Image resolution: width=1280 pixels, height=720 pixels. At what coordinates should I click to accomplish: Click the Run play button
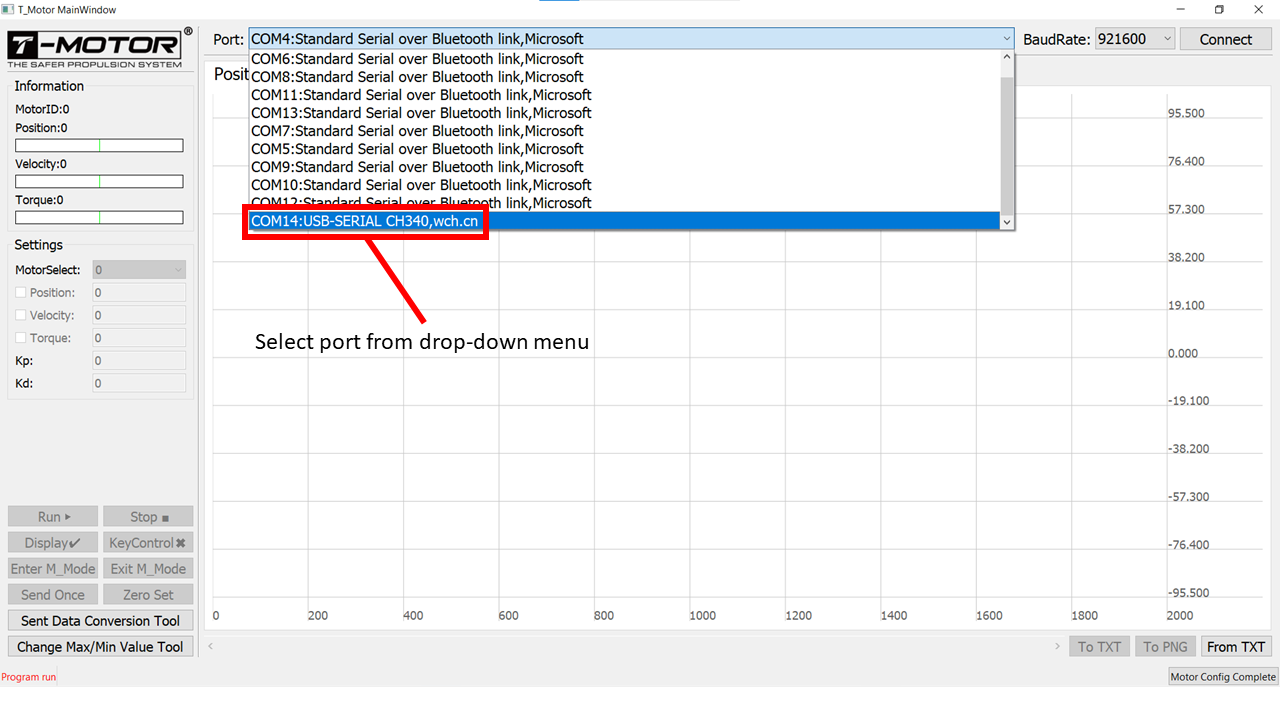pyautogui.click(x=53, y=517)
